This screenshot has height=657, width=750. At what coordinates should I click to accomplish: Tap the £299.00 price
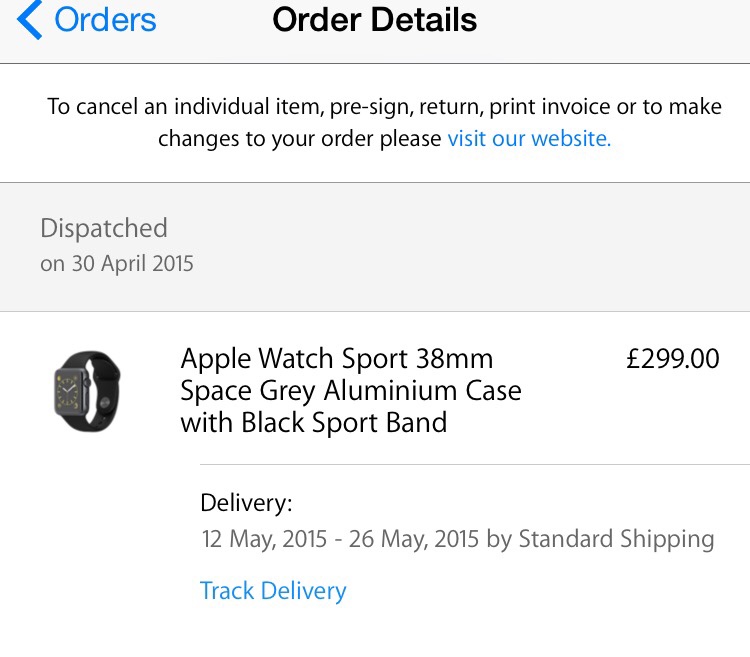(672, 358)
